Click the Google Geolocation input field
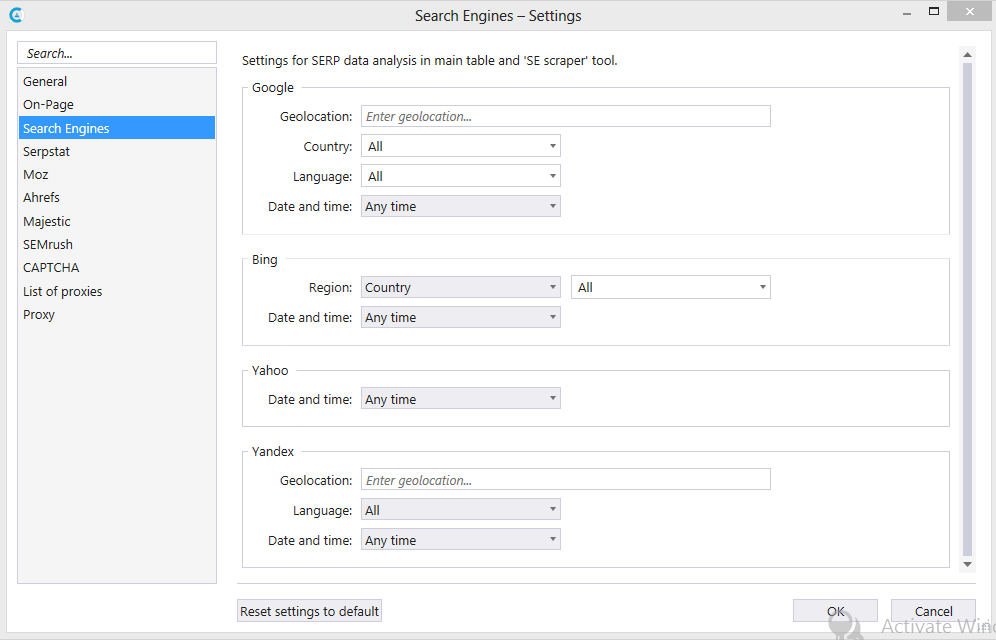The image size is (996, 640). coord(565,116)
